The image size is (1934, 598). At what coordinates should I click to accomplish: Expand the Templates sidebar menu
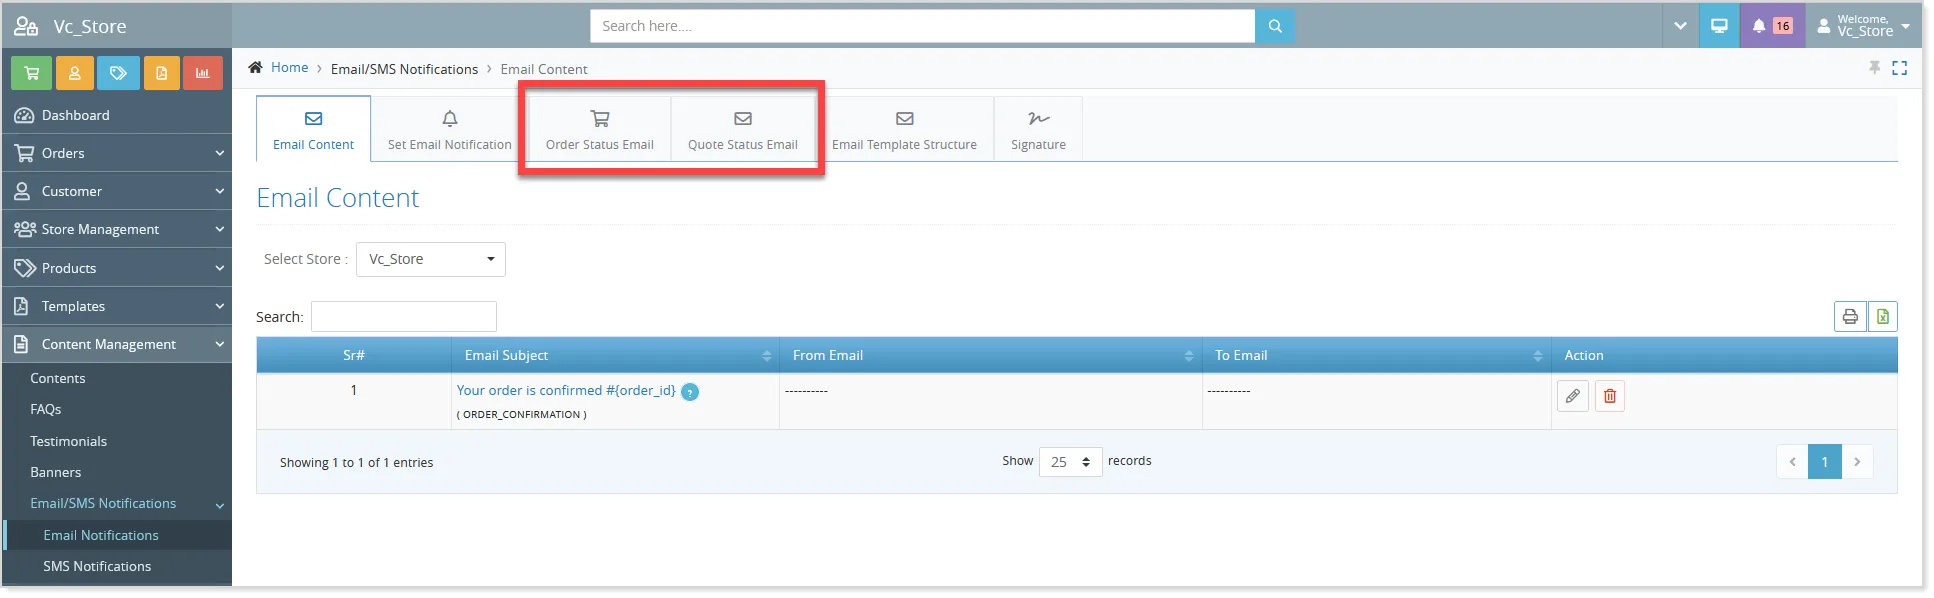117,306
